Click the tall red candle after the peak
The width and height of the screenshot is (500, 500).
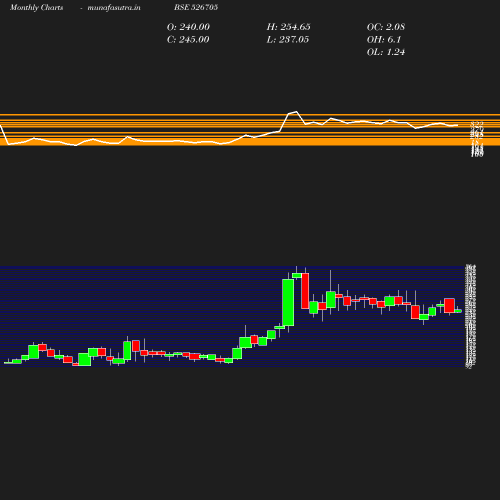tap(305, 291)
